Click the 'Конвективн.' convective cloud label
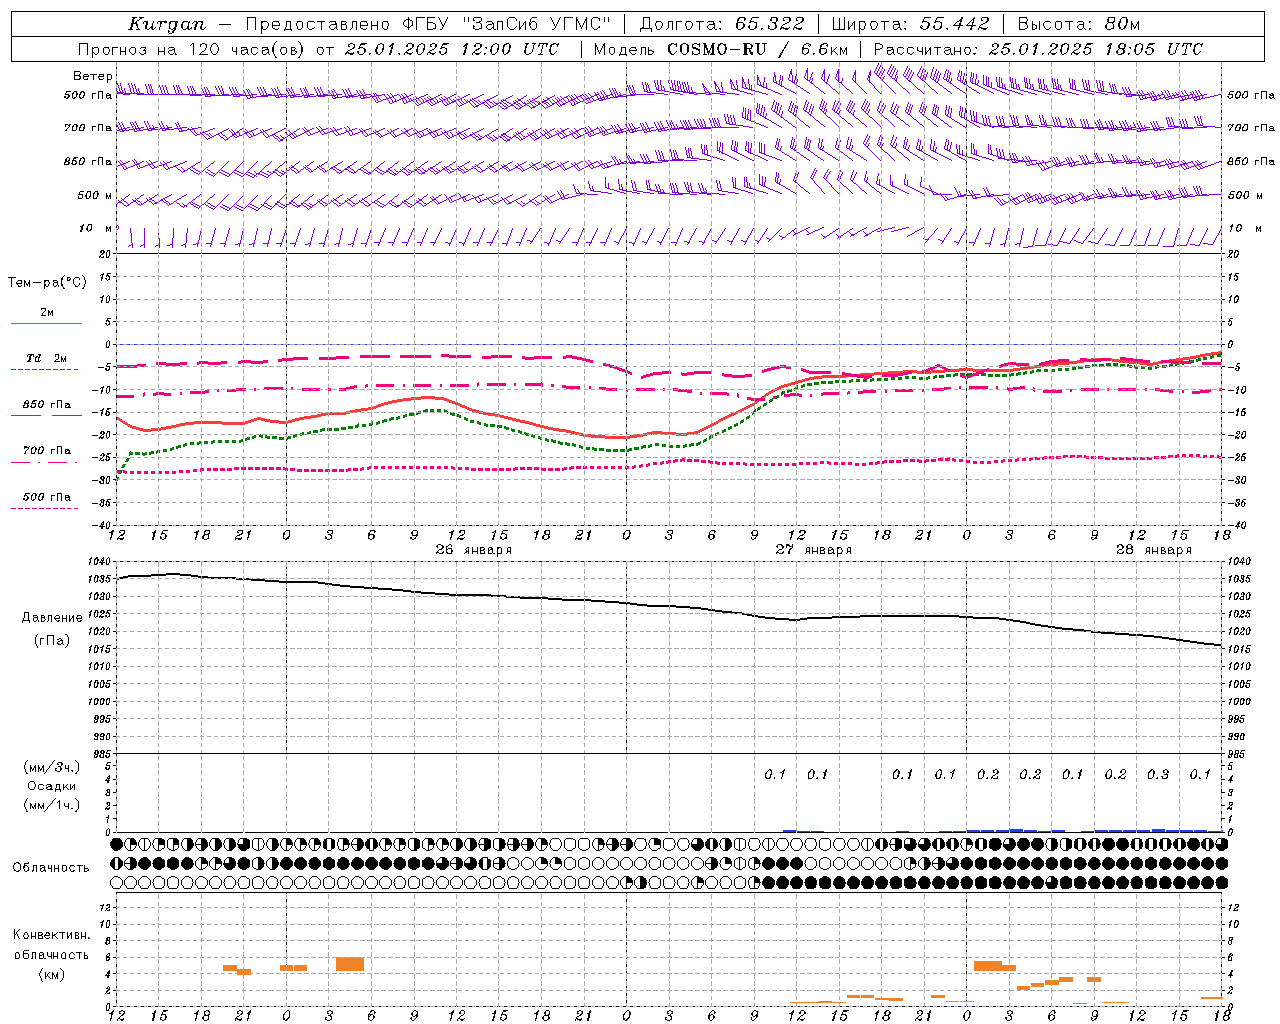Viewport: 1280px width, 1024px height. (51, 935)
